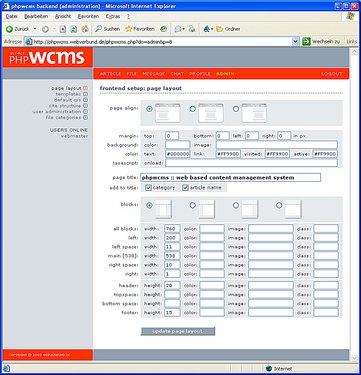Click the header height field

172,286
